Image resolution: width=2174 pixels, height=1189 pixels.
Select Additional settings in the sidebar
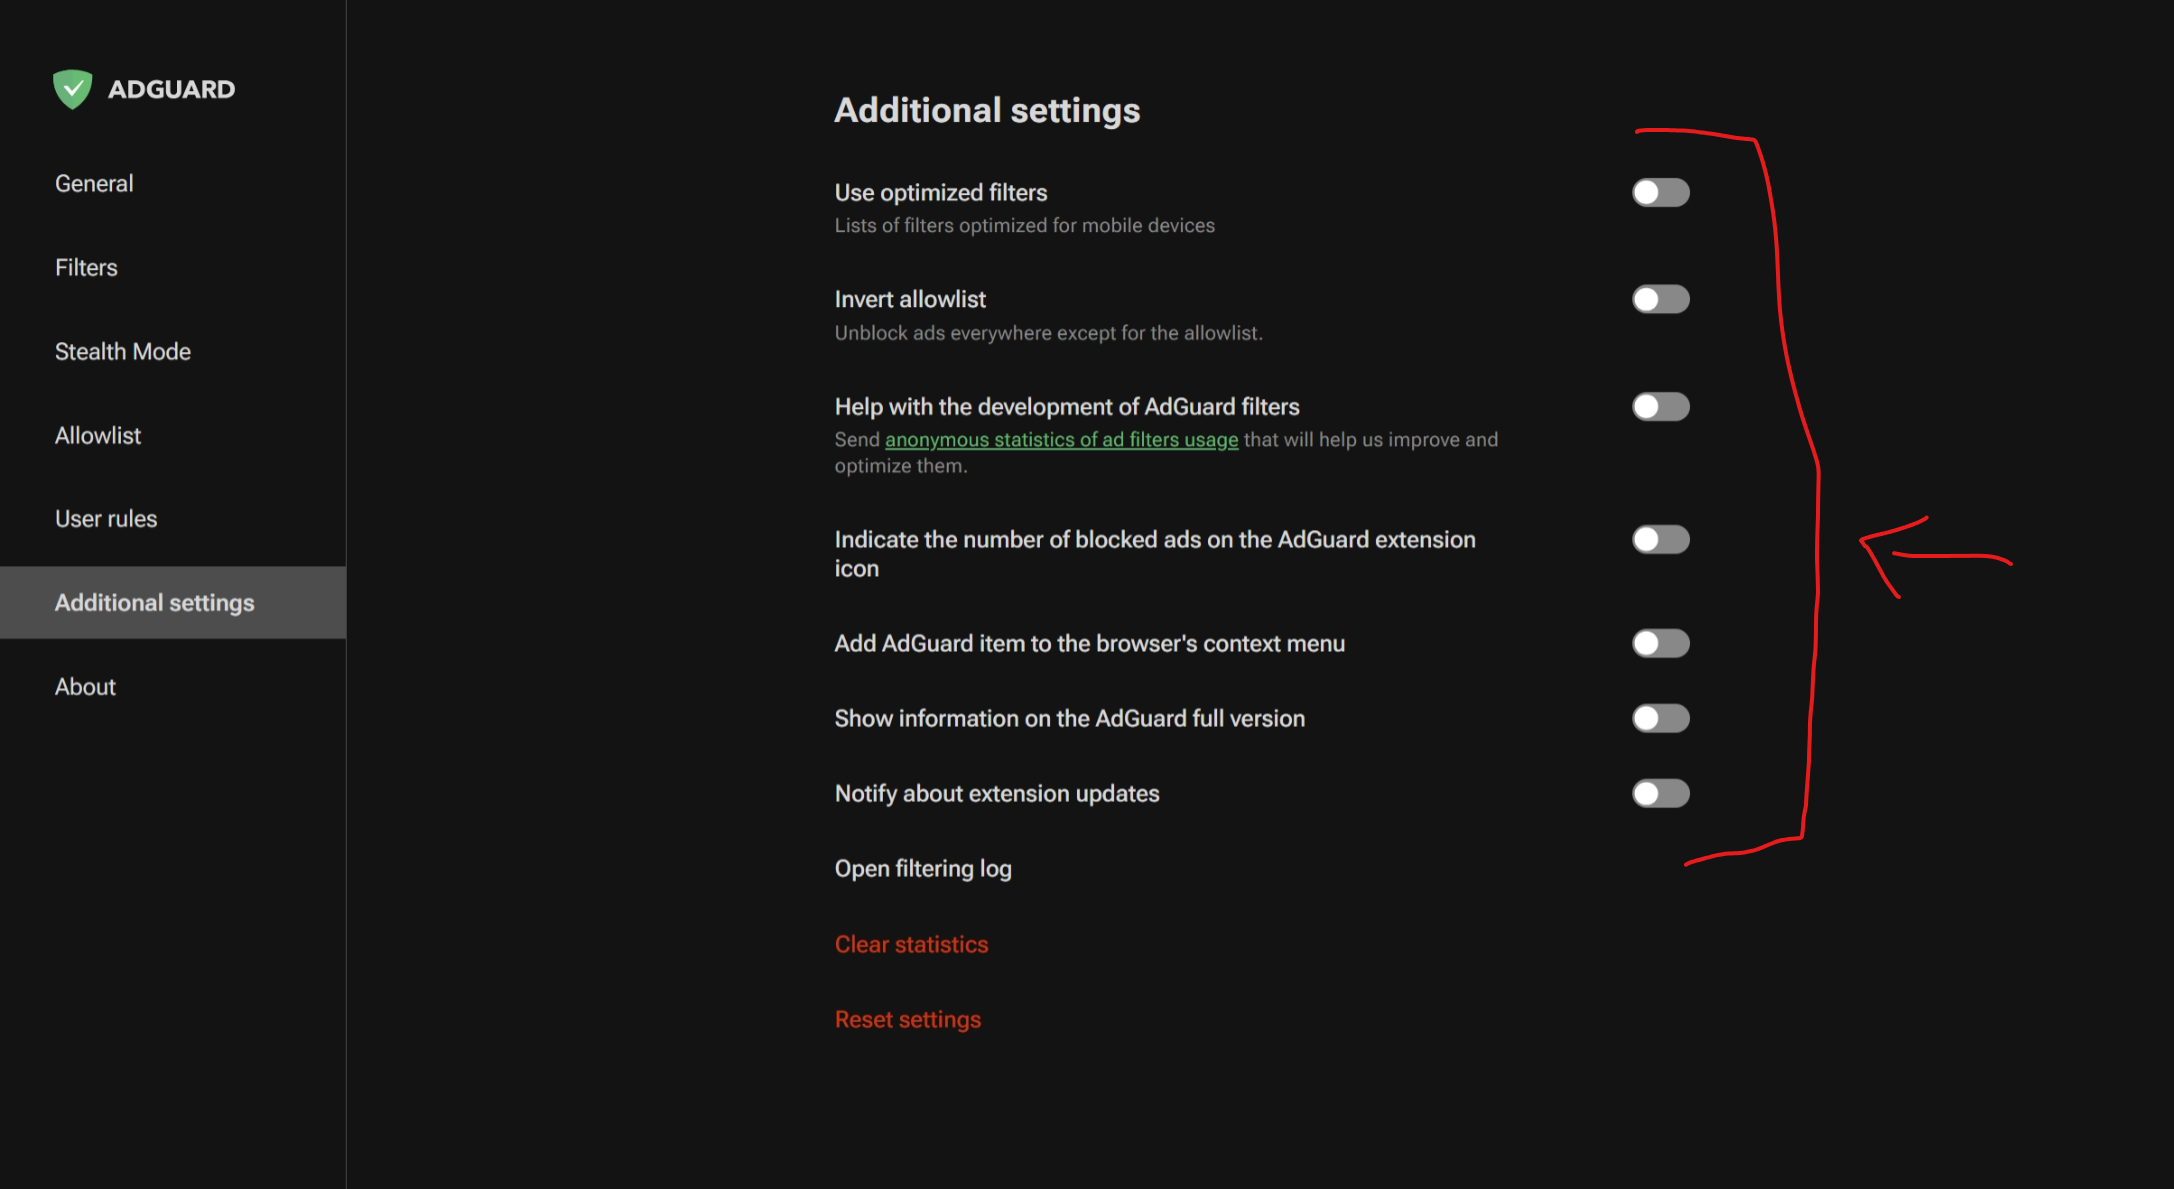pos(155,603)
